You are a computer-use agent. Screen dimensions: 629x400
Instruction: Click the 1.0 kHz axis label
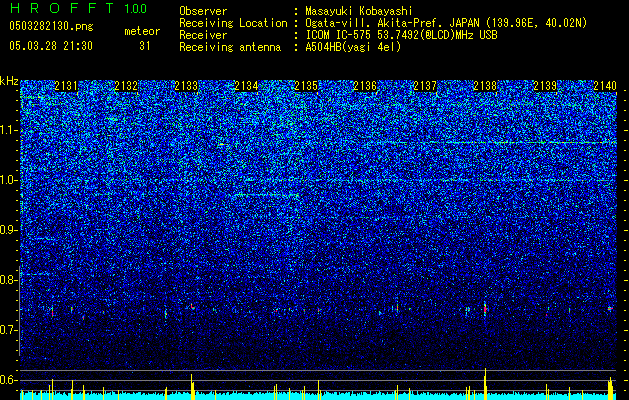pyautogui.click(x=9, y=180)
